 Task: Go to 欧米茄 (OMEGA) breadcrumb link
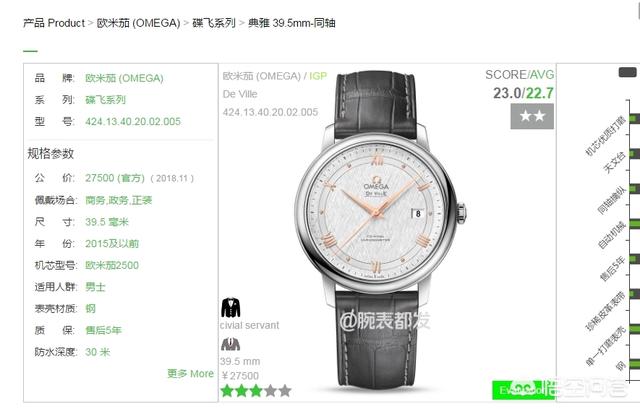click(x=138, y=23)
